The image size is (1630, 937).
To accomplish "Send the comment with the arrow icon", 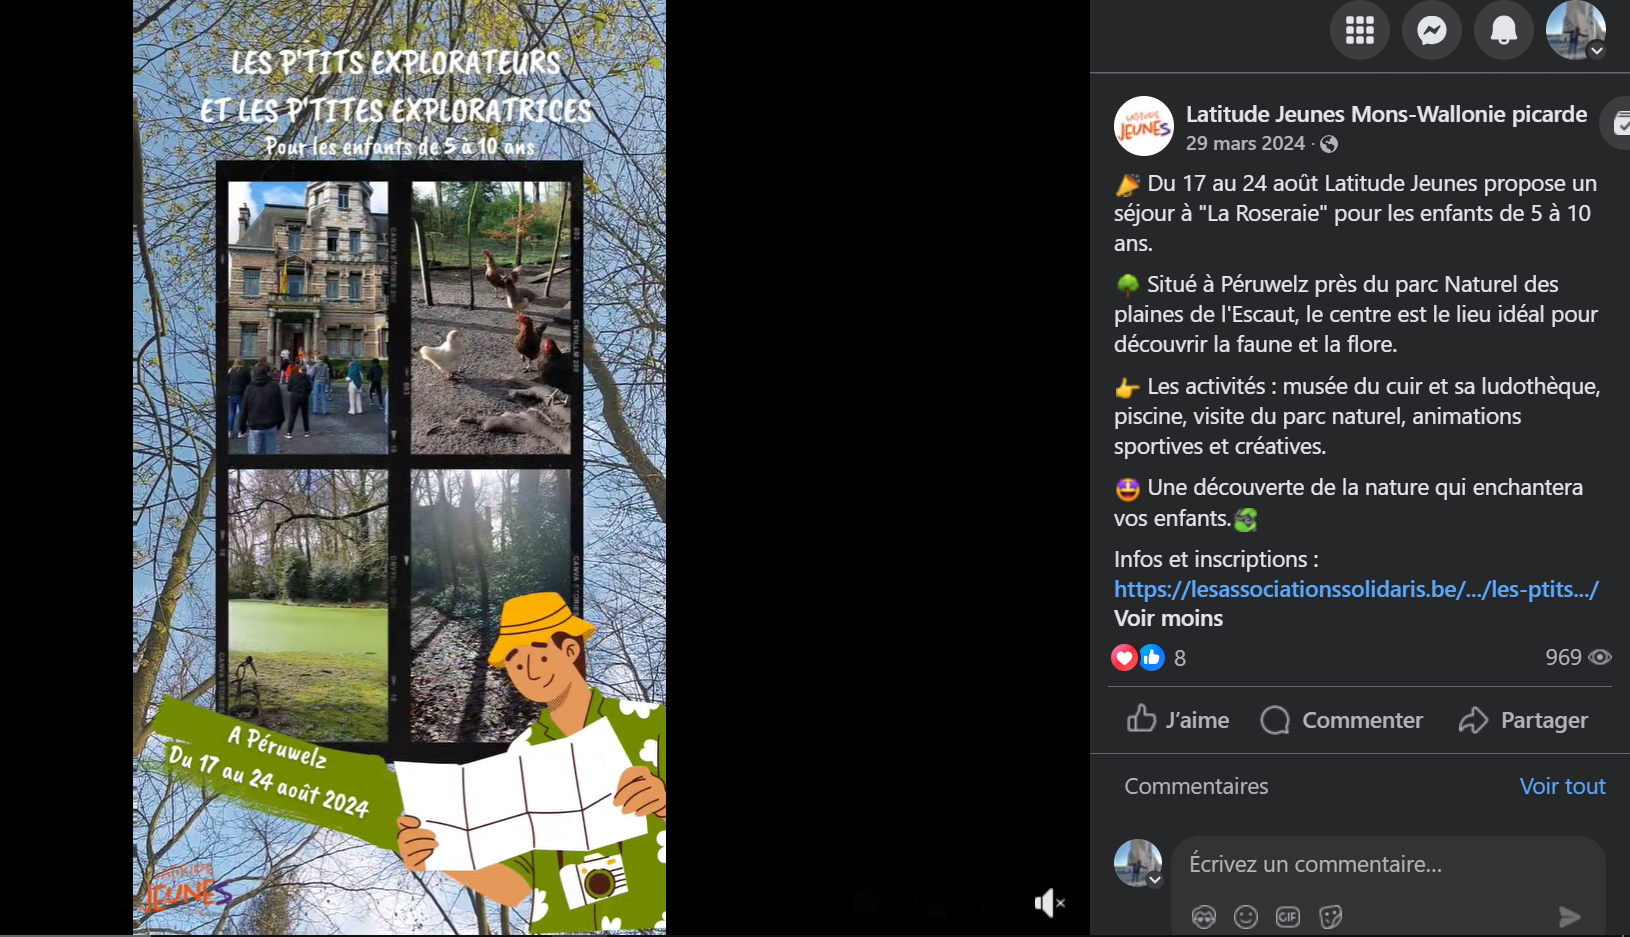I will coord(1570,916).
